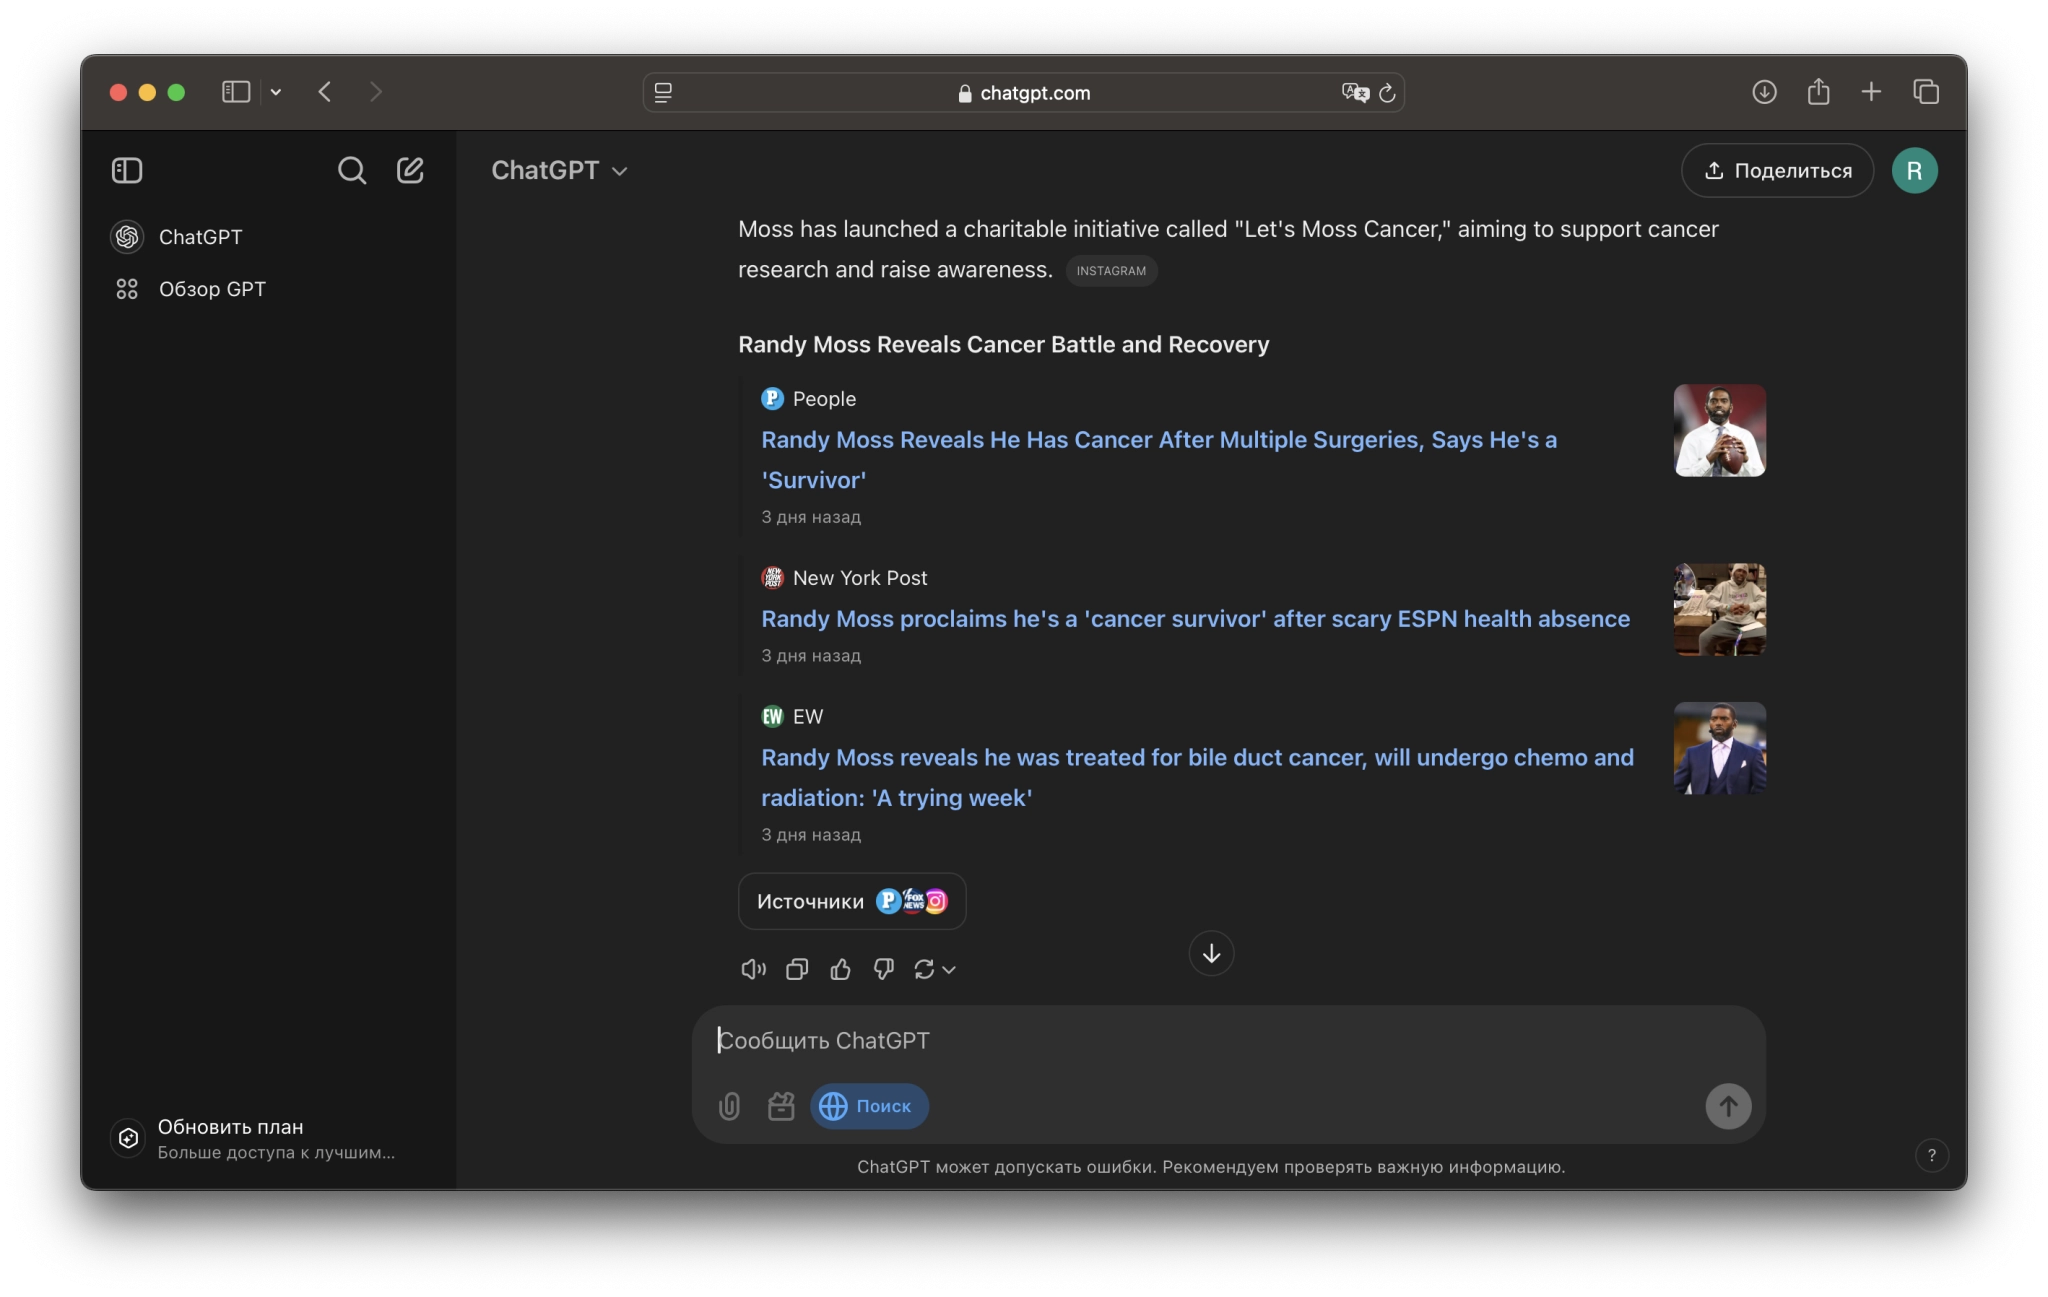Select ChatGPT in the sidebar

pos(200,237)
